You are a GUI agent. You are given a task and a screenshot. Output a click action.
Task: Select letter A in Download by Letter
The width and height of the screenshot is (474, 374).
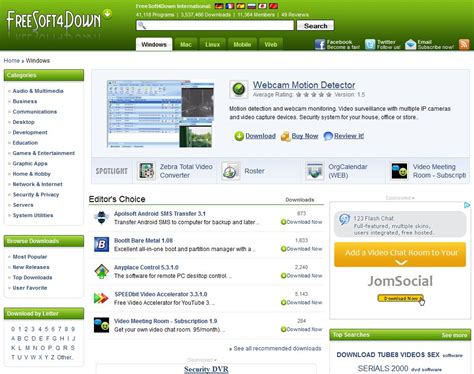point(13,338)
